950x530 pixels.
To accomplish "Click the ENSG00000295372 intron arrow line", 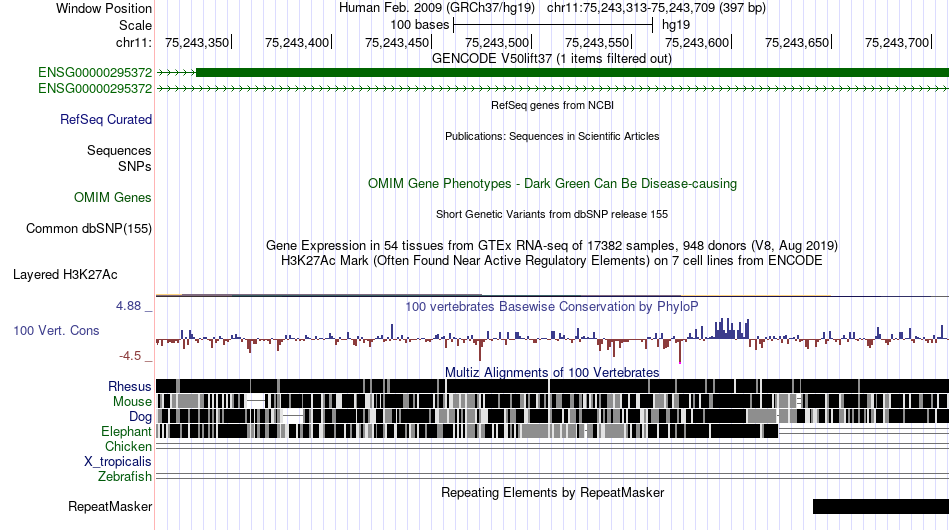I will pyautogui.click(x=552, y=89).
